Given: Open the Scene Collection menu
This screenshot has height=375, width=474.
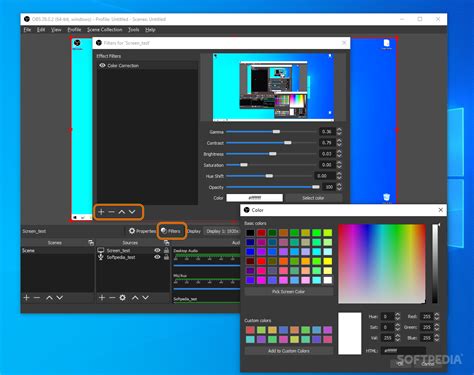Looking at the screenshot, I should click(105, 30).
